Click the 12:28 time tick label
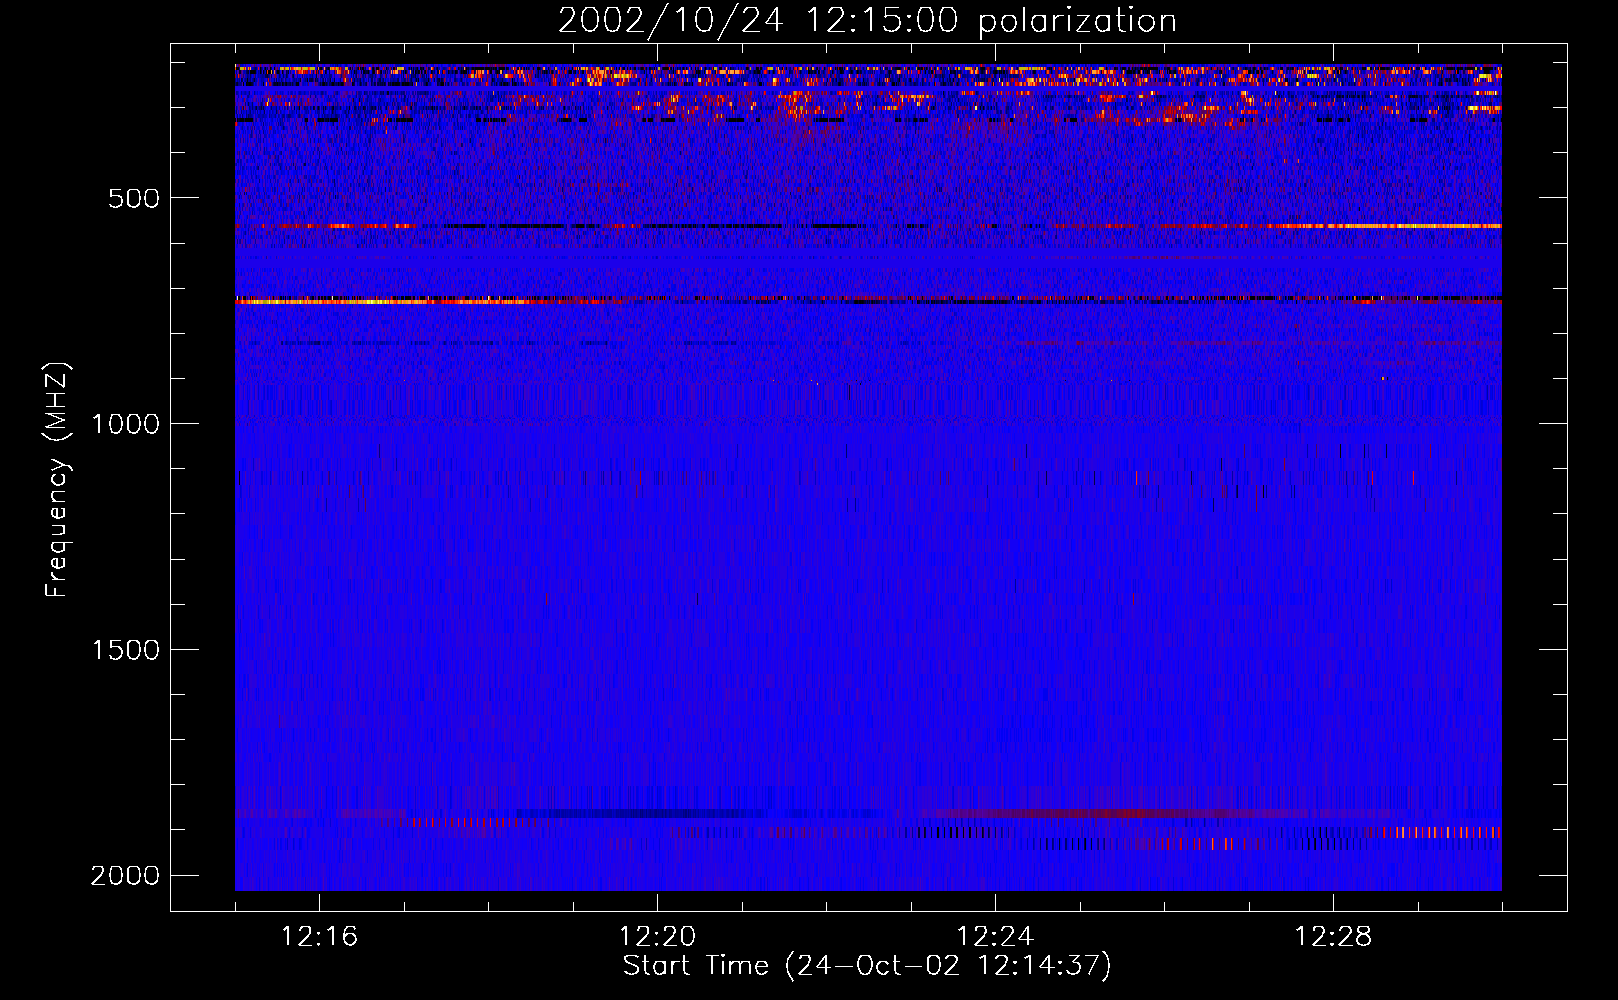 1333,937
